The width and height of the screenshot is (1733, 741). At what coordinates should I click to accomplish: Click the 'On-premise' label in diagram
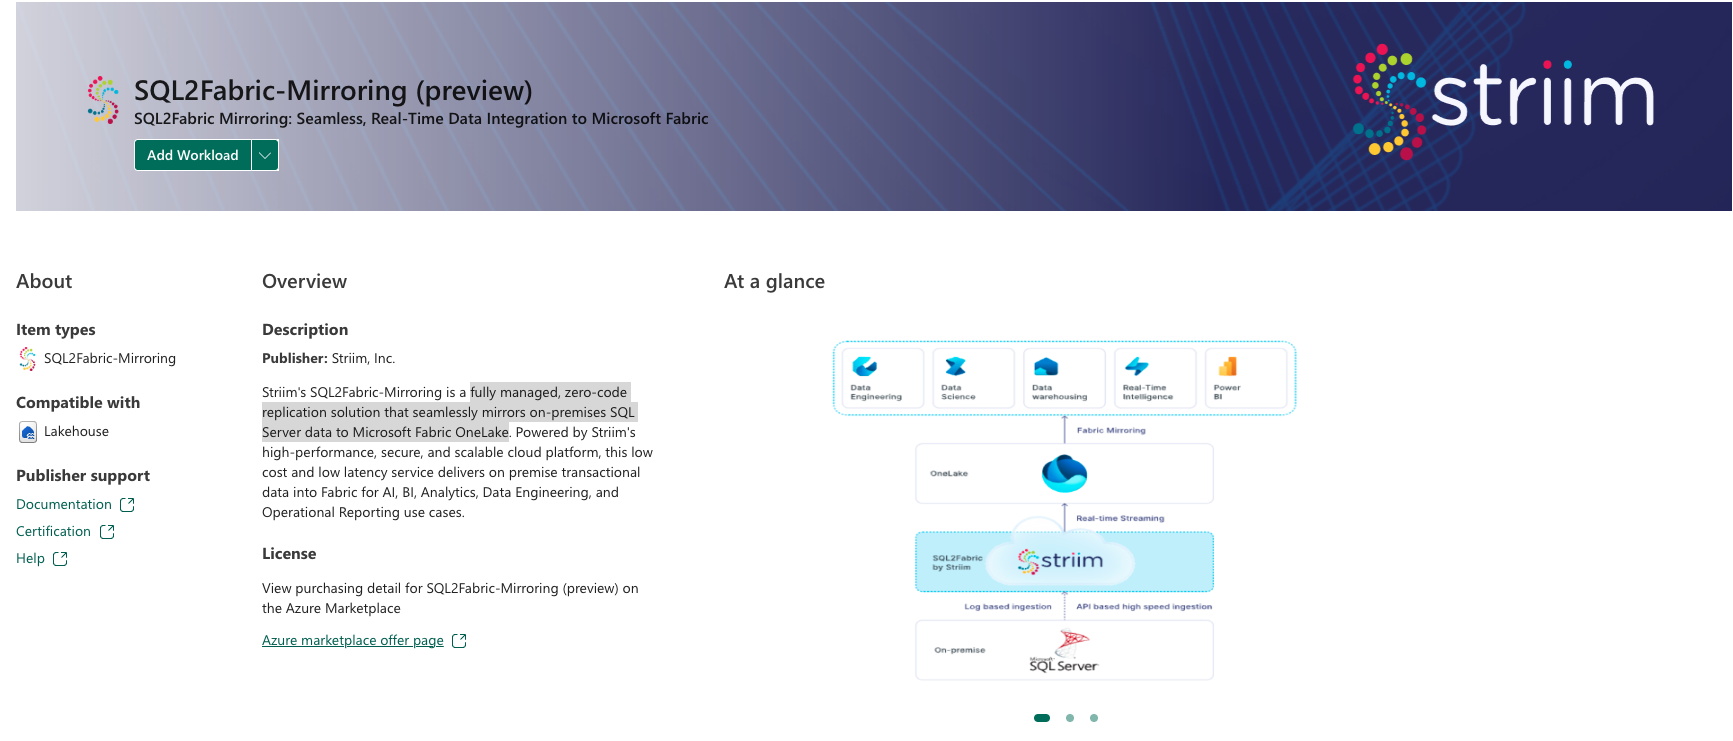point(960,651)
